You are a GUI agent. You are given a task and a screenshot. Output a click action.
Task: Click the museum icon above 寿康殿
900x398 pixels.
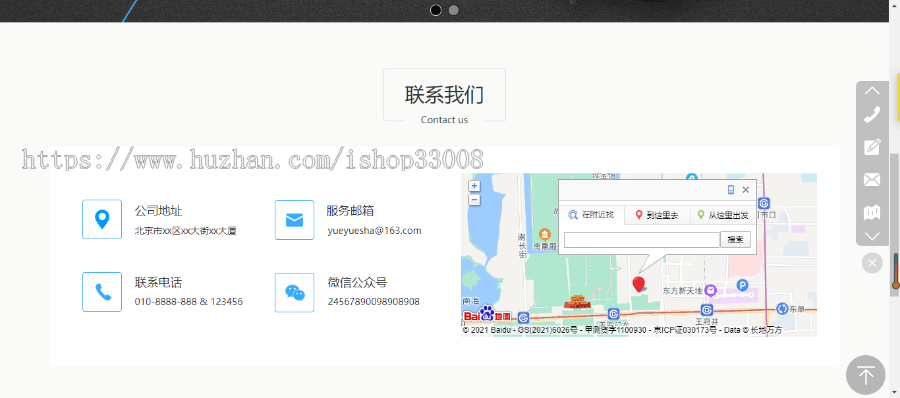pyautogui.click(x=544, y=234)
